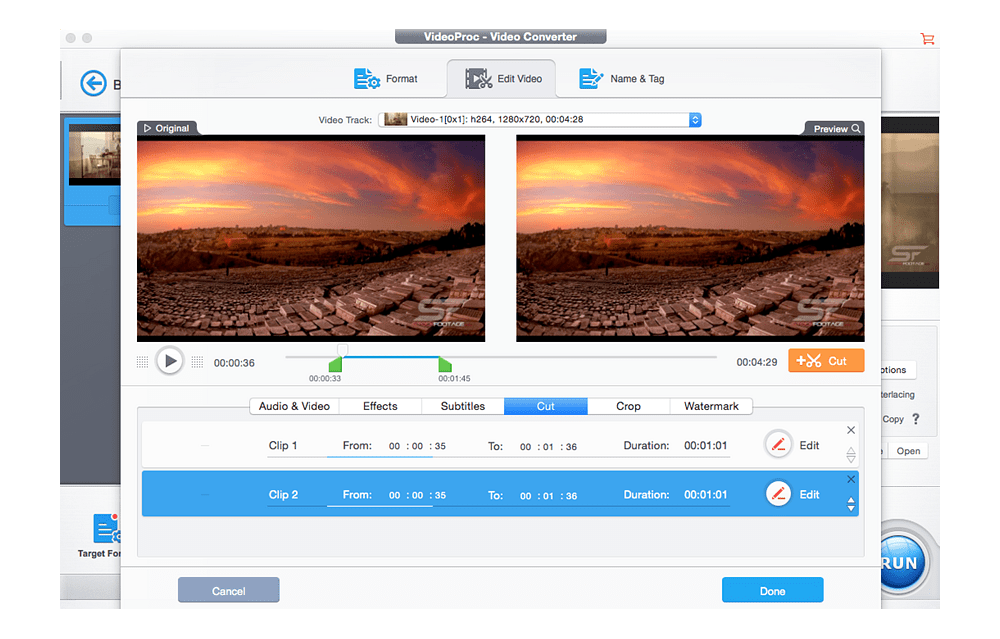Click the Edit label of Clip 2

click(809, 494)
